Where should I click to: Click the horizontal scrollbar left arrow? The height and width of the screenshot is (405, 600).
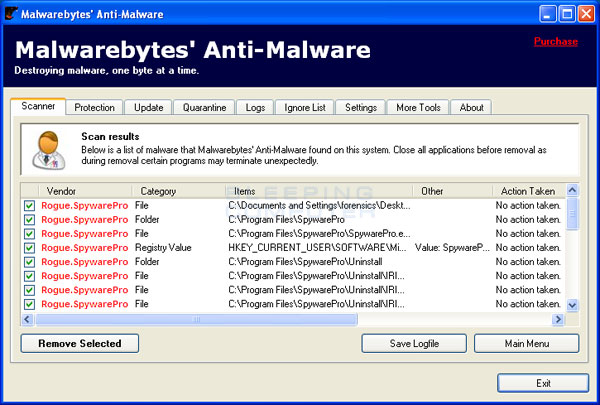click(27, 319)
